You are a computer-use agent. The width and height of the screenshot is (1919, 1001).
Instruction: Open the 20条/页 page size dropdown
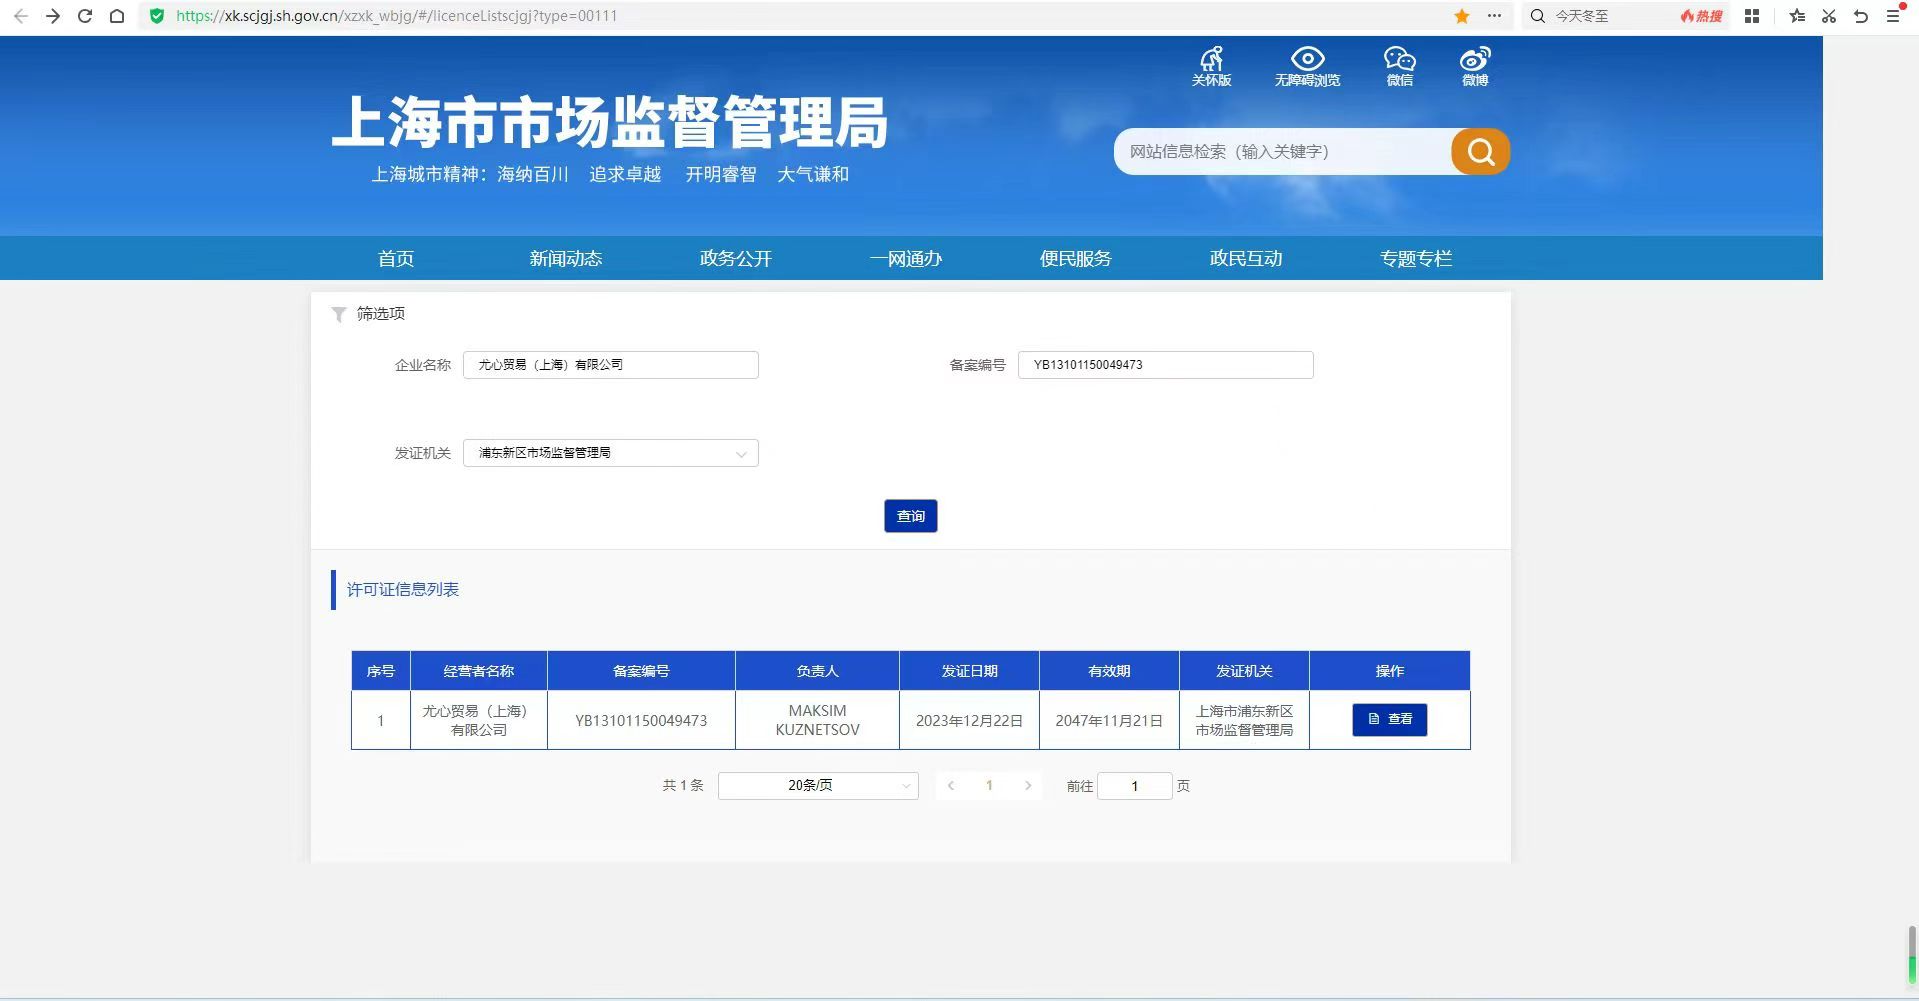[817, 786]
